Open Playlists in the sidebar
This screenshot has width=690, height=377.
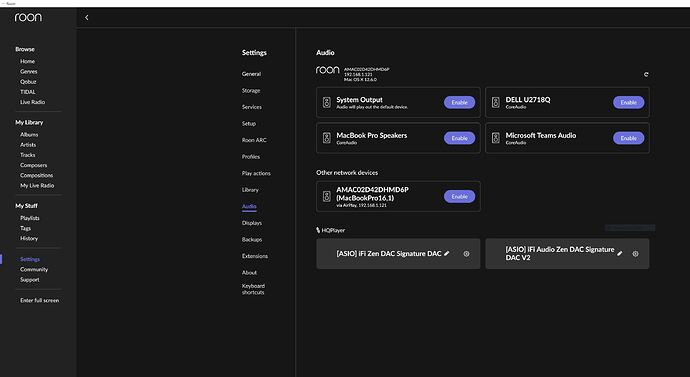coord(30,218)
